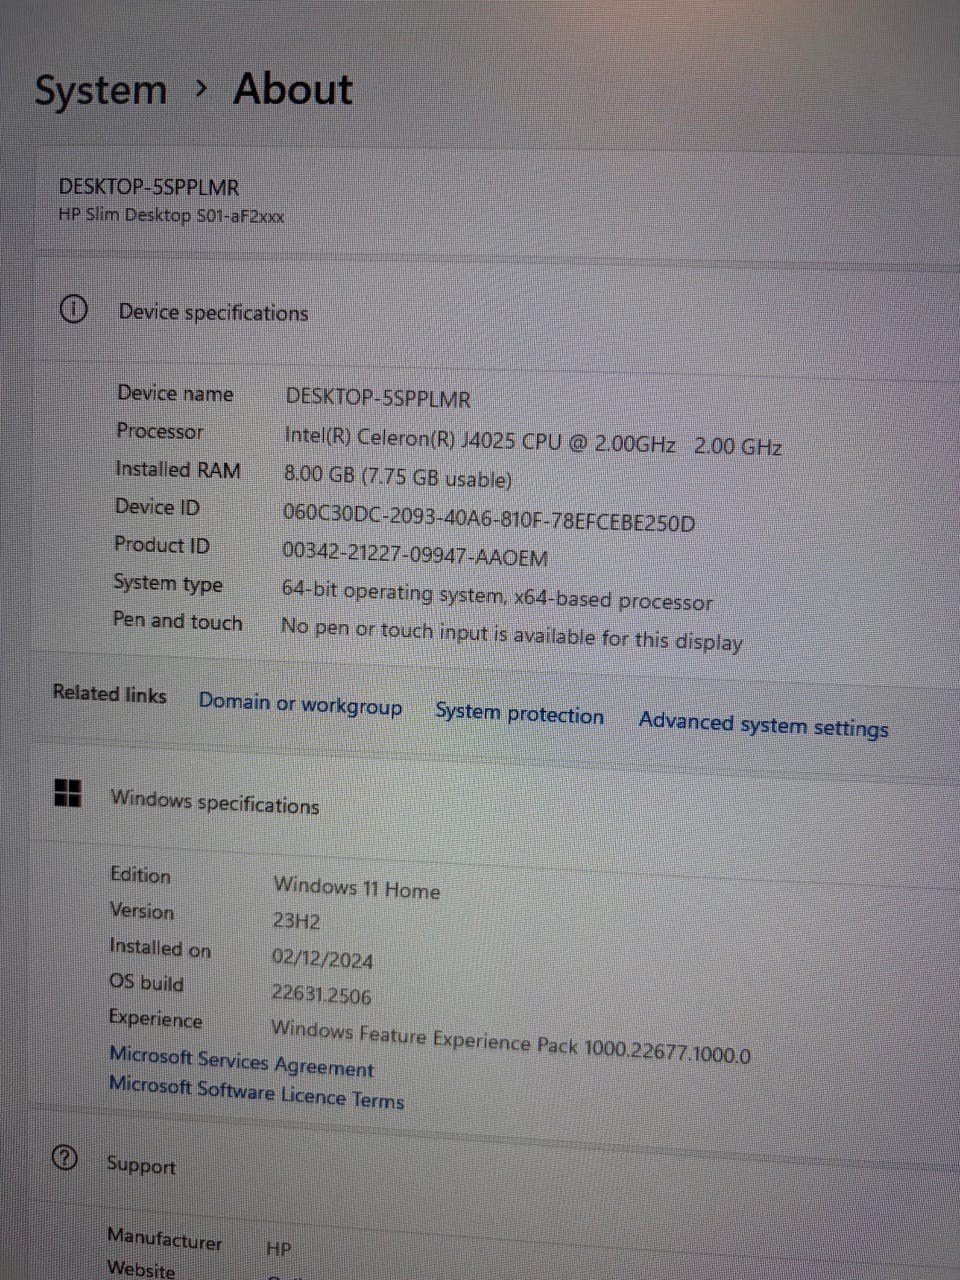
Task: Click the Pen and touch label
Action: click(x=178, y=621)
